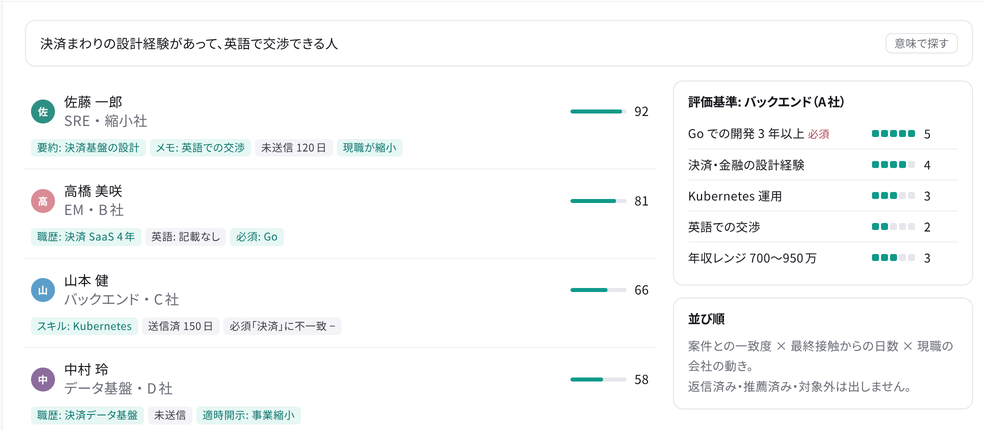The image size is (985, 430).
Task: Set Go での開発 weight dots
Action: [893, 134]
